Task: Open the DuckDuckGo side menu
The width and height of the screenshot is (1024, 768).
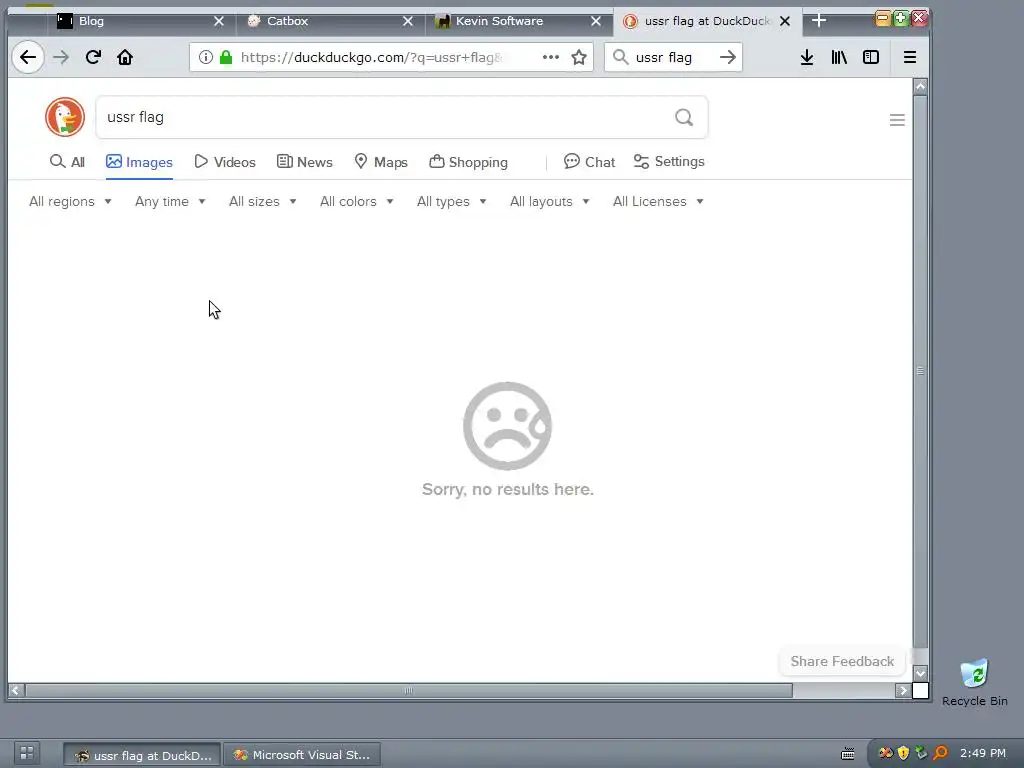Action: click(897, 120)
